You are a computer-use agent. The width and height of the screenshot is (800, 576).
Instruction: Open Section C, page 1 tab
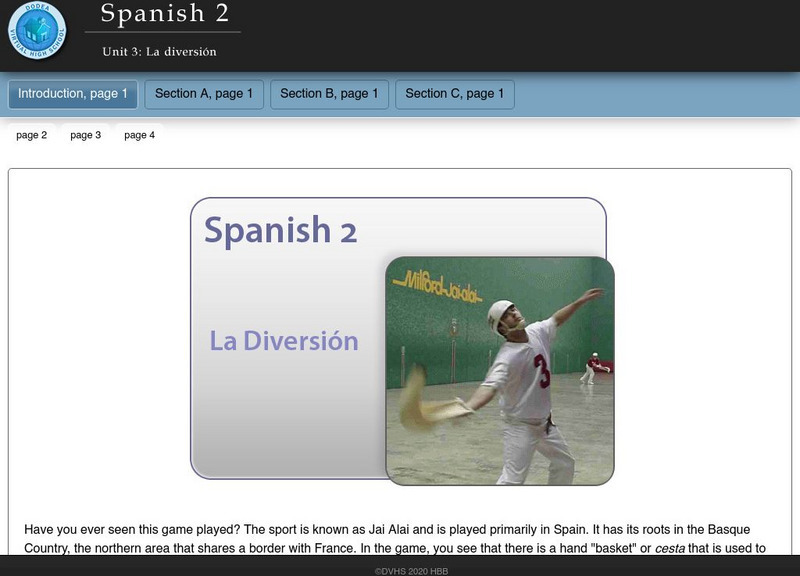tap(454, 94)
